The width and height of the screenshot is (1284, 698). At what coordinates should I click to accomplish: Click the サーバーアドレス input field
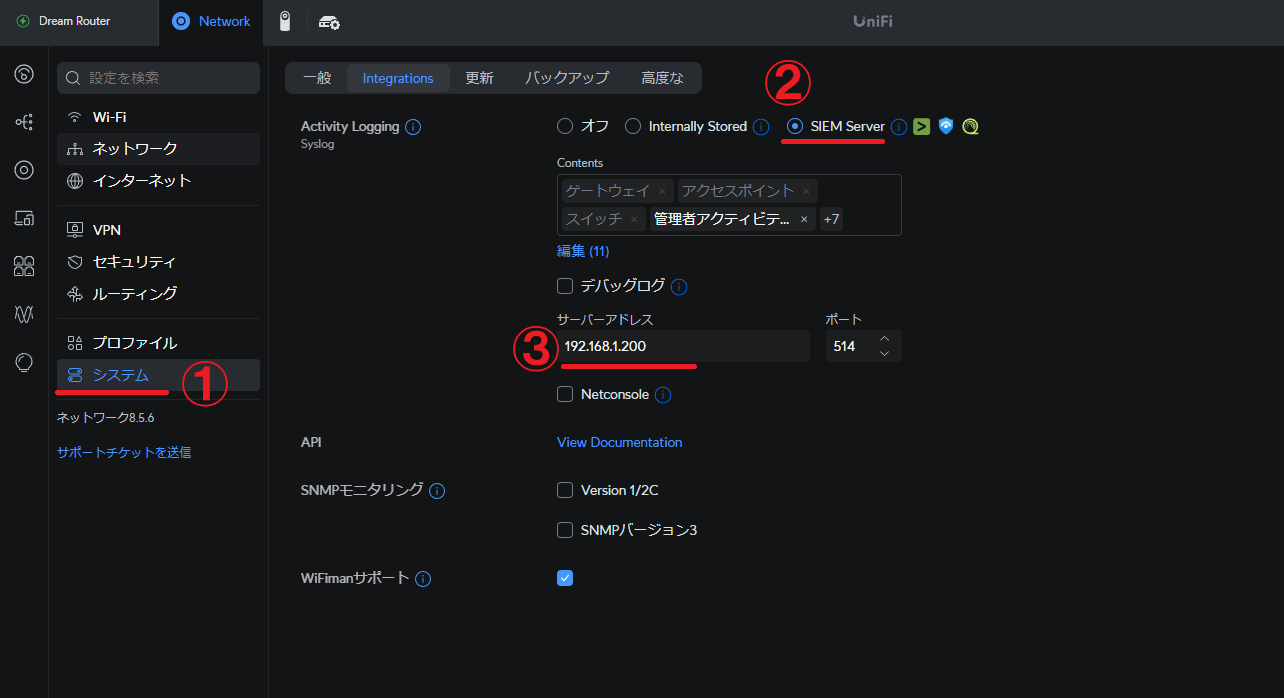683,346
